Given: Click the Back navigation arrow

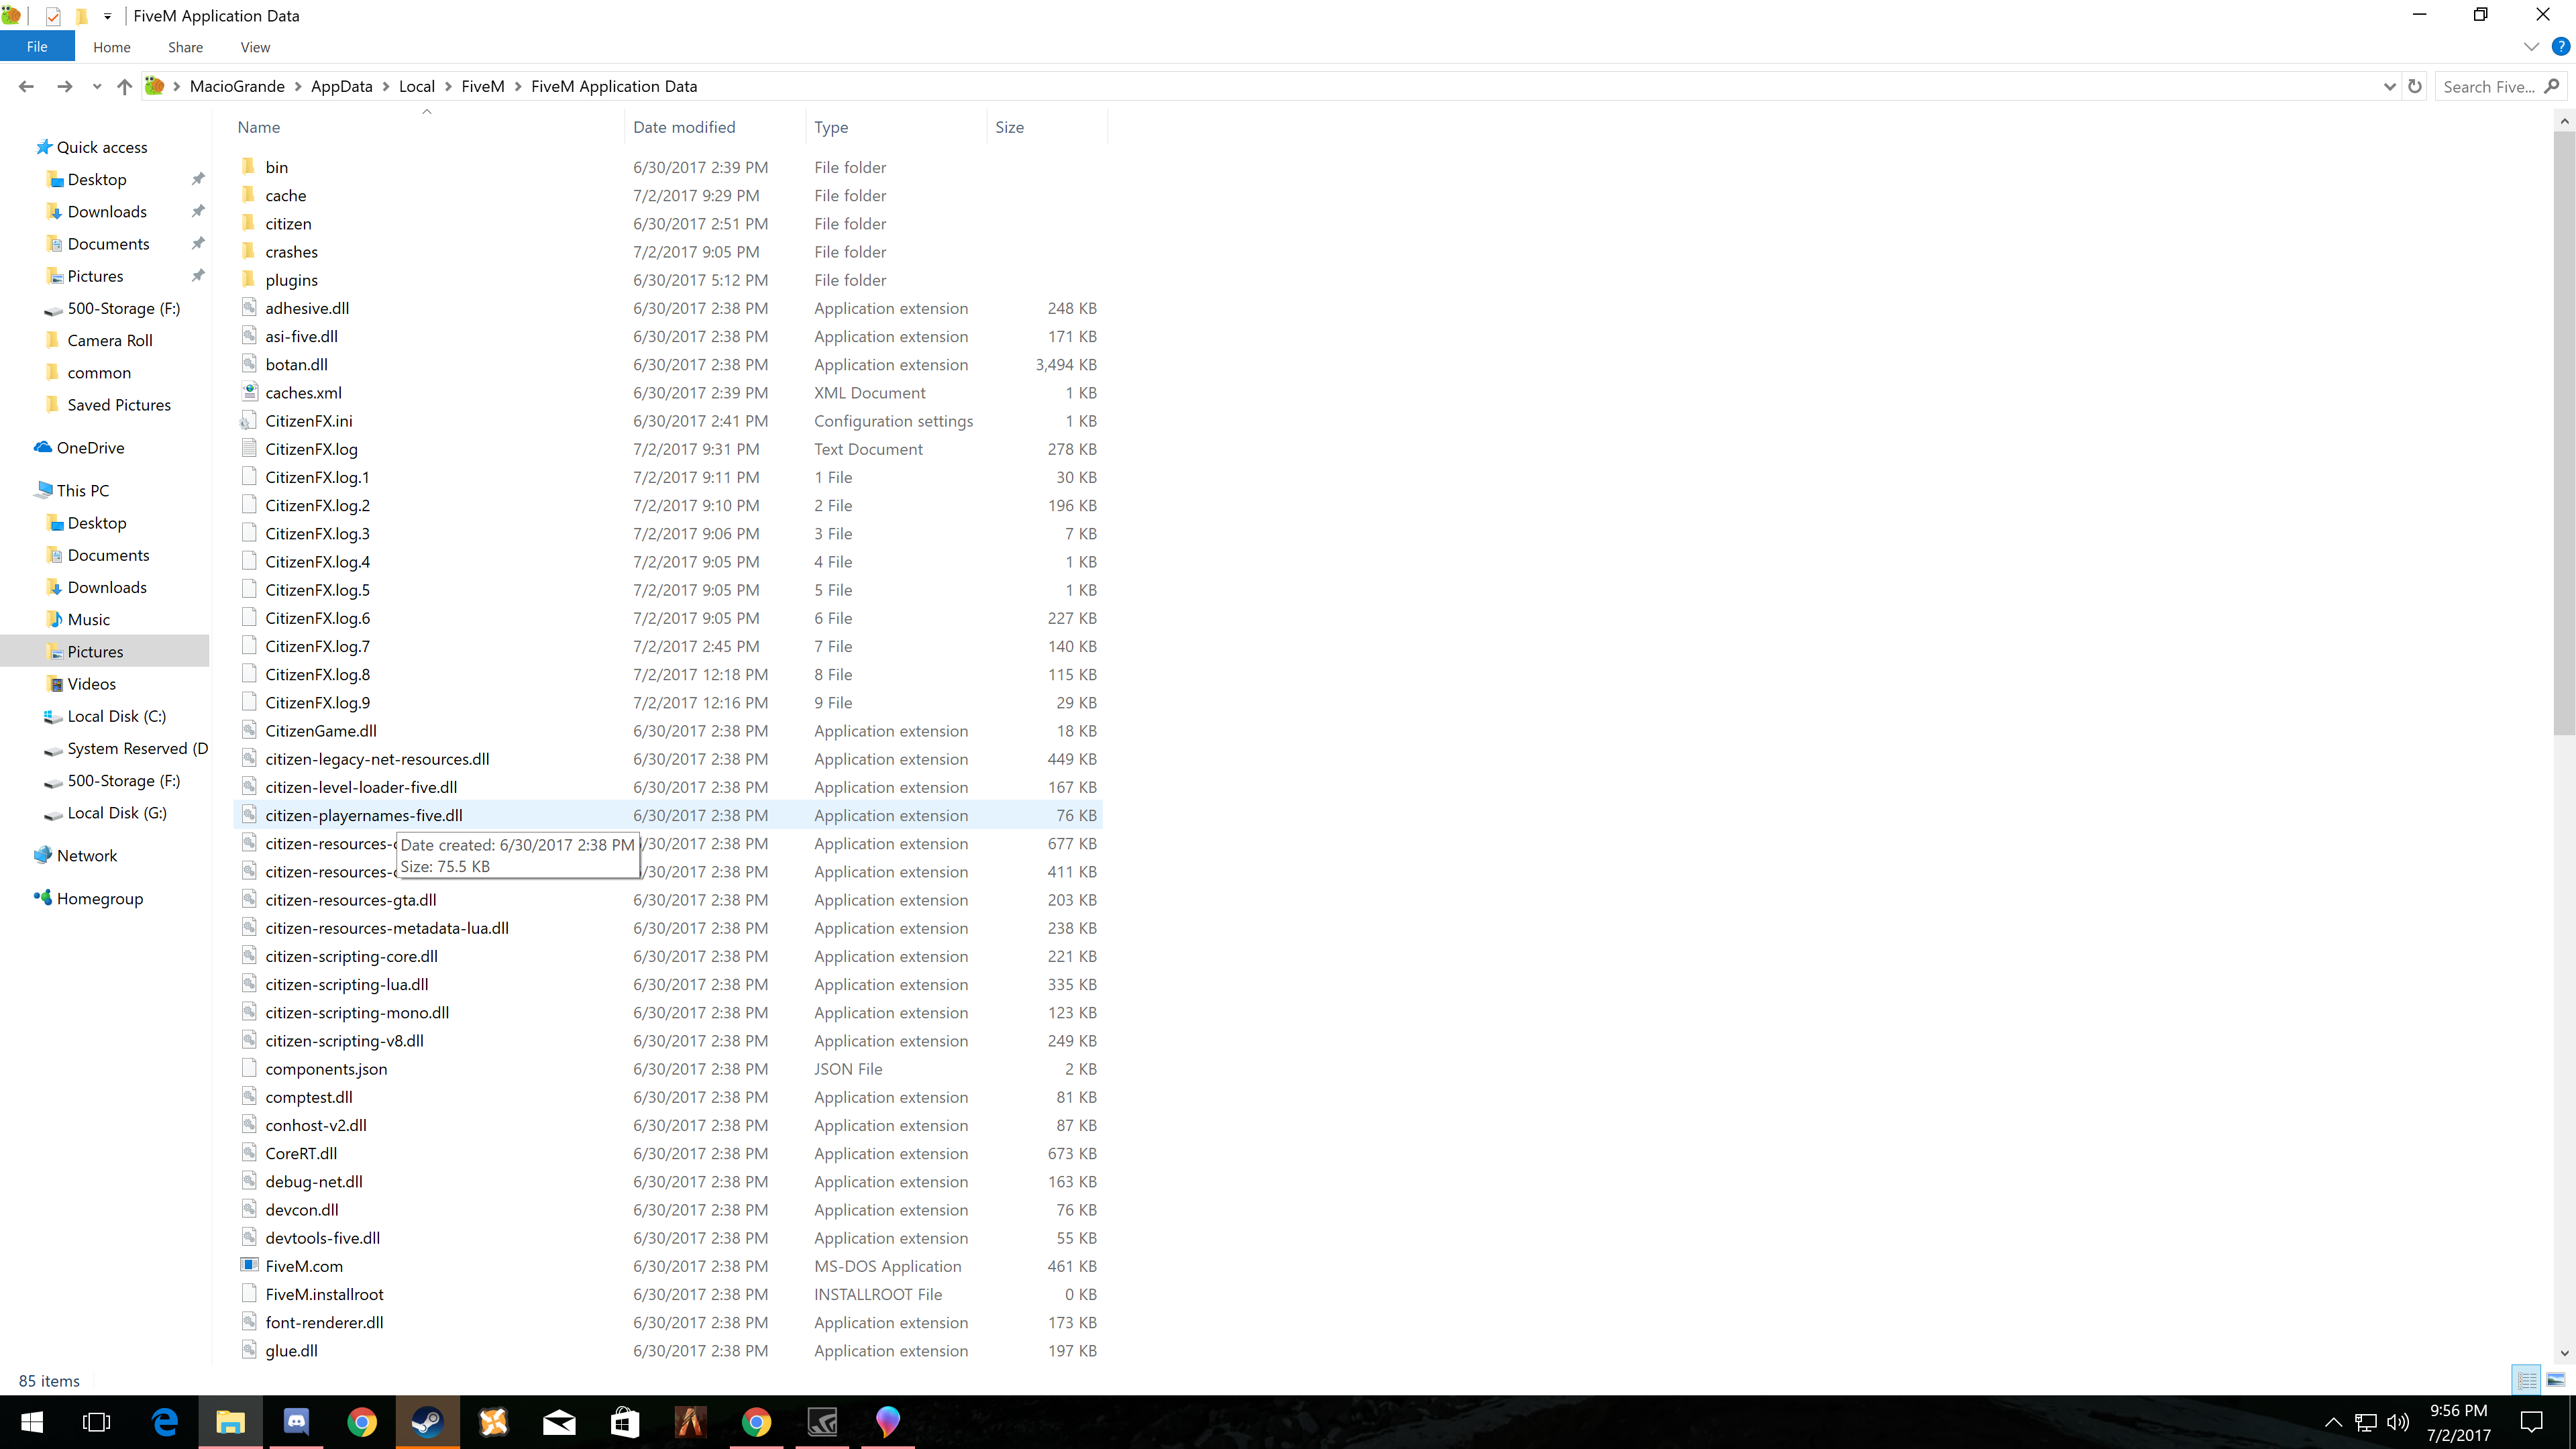Looking at the screenshot, I should (x=26, y=87).
